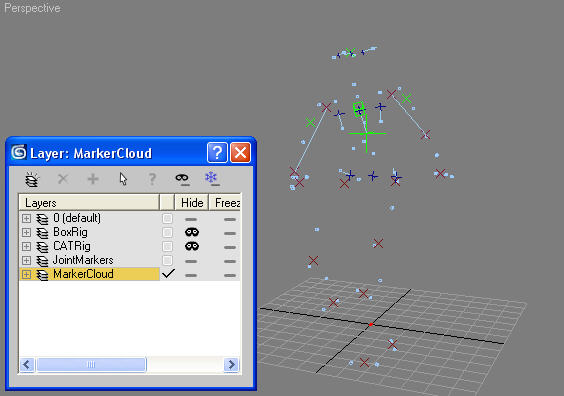The height and width of the screenshot is (396, 564).
Task: Click the Perspective viewport label
Action: coord(32,8)
